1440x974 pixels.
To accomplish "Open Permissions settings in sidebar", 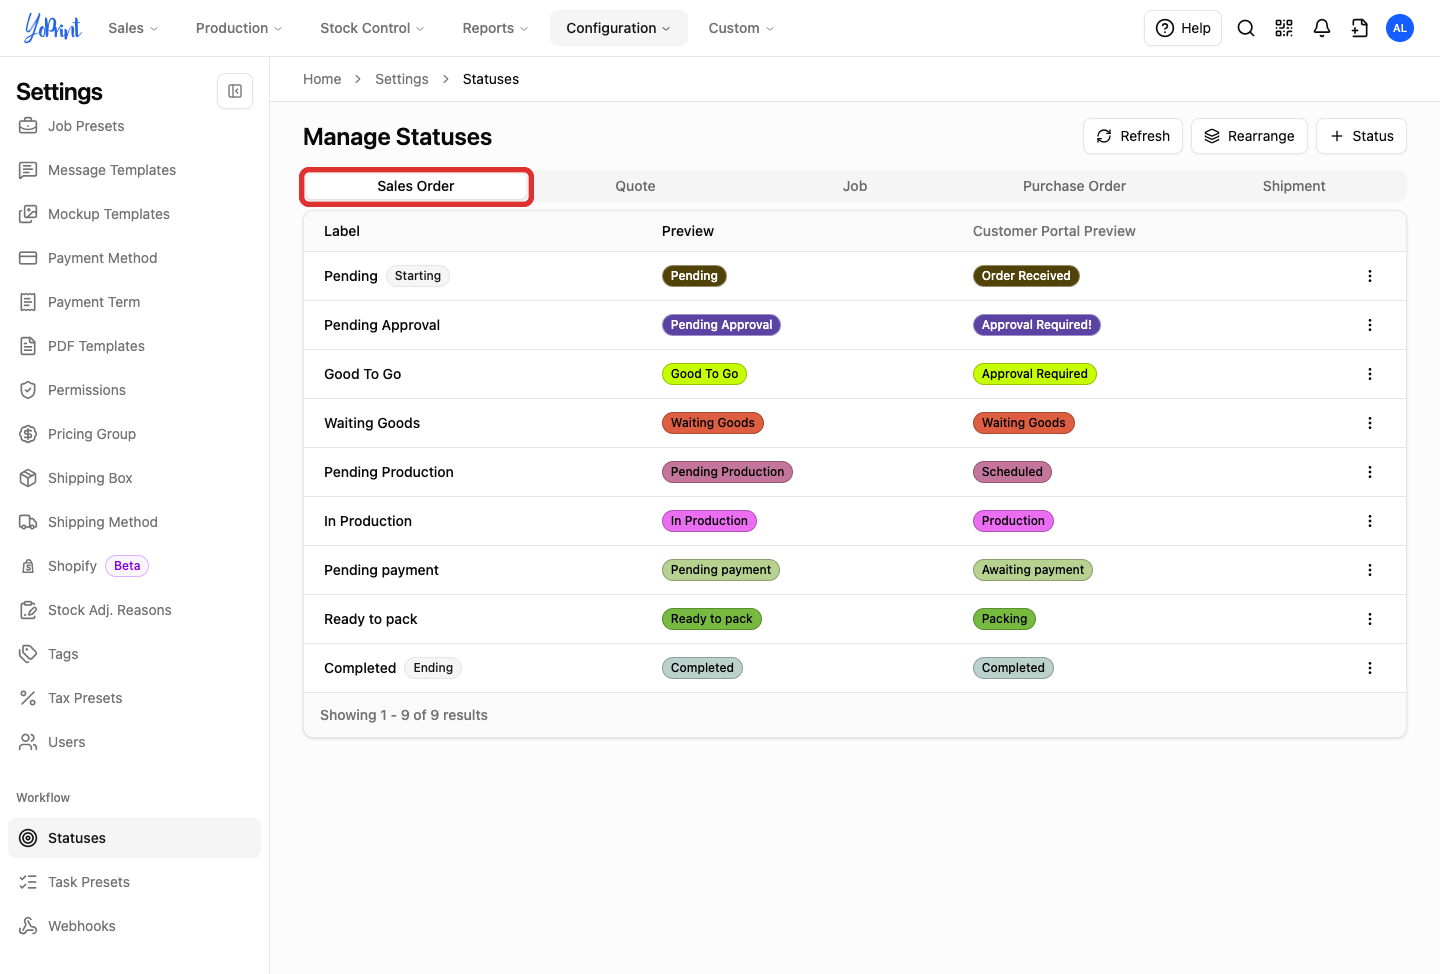I will point(87,390).
